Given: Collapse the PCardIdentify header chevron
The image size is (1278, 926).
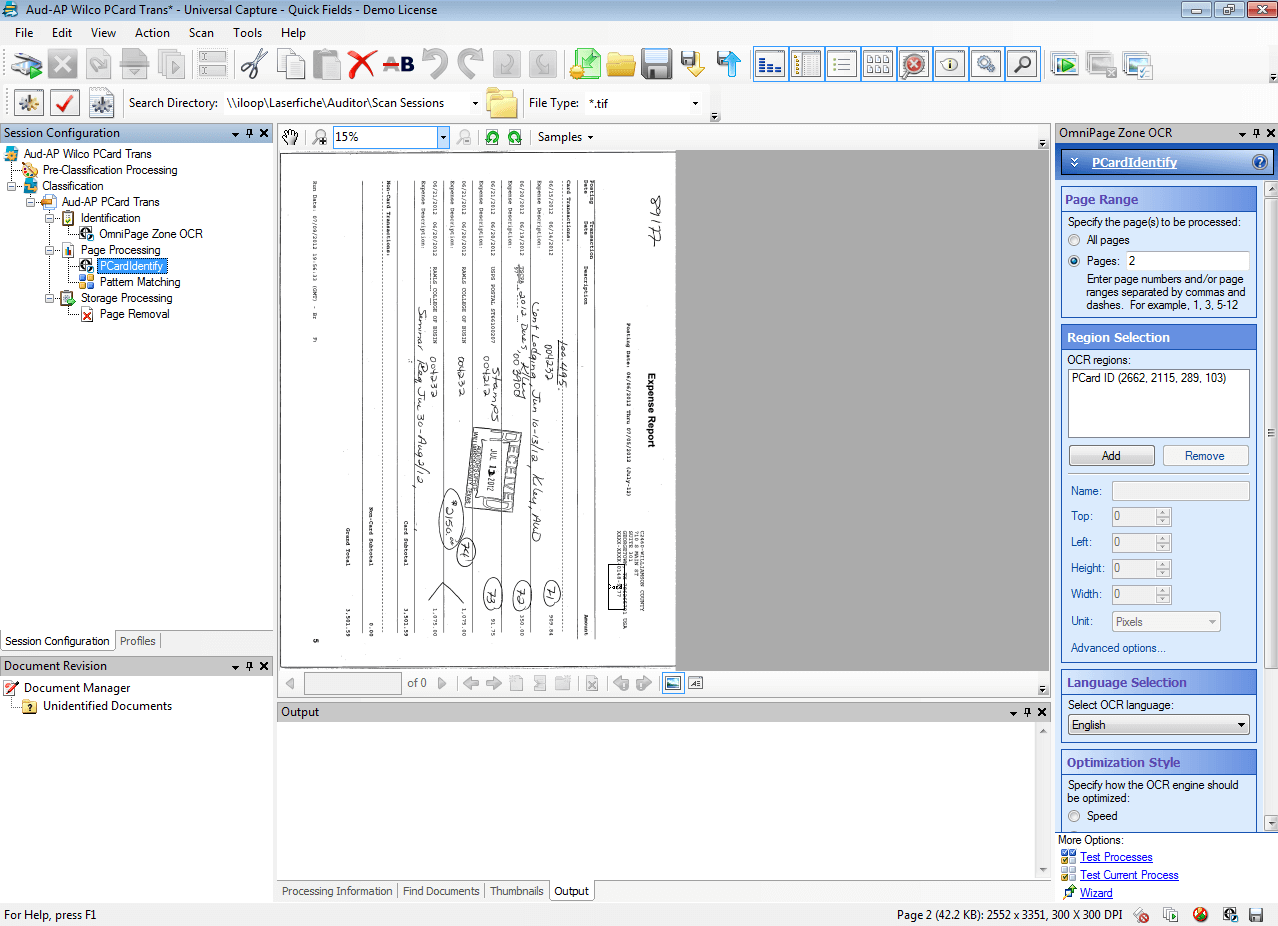Looking at the screenshot, I should (1073, 162).
